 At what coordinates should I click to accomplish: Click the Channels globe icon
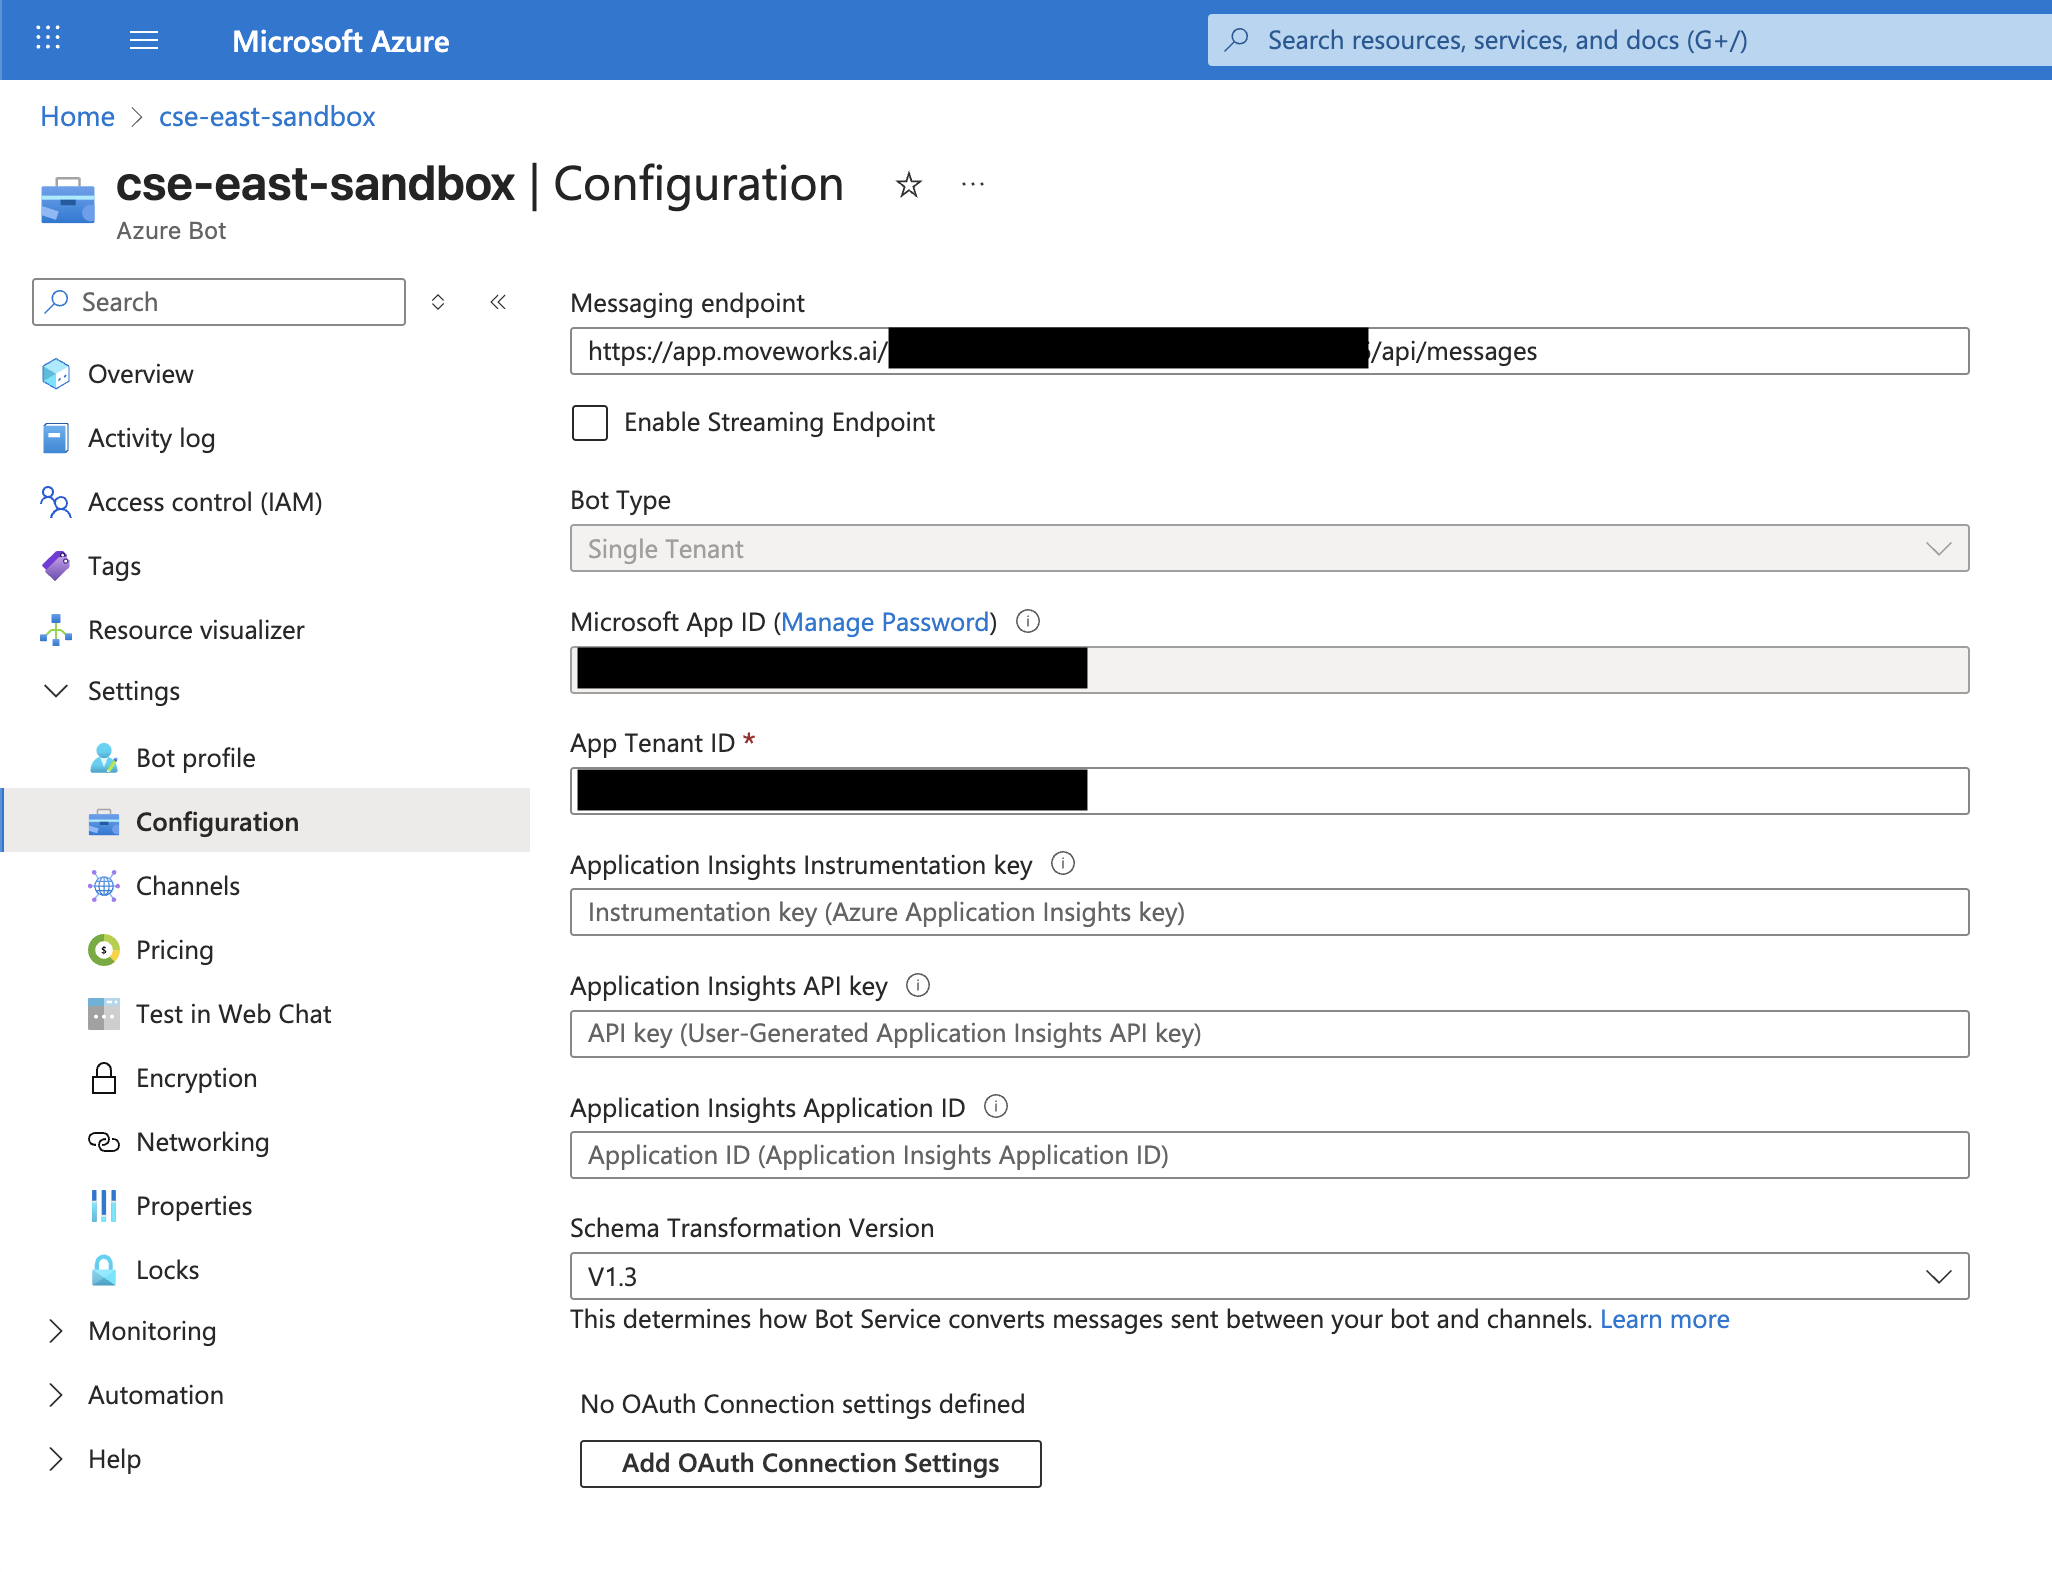pyautogui.click(x=104, y=886)
